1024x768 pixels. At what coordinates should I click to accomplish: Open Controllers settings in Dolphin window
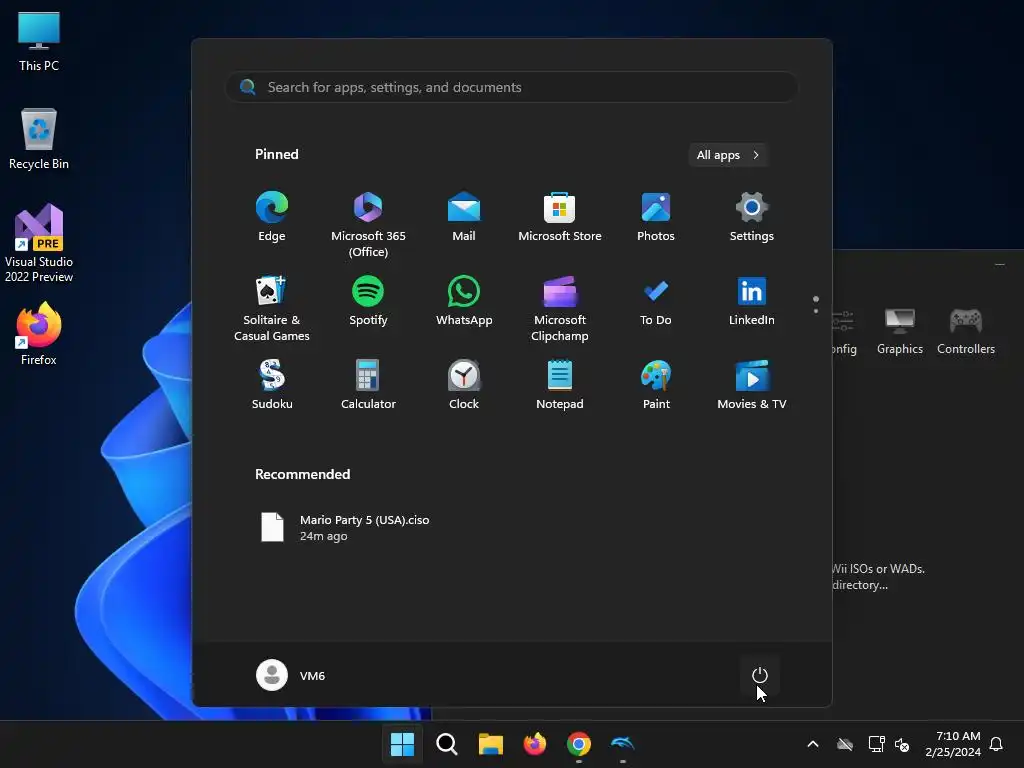[966, 332]
